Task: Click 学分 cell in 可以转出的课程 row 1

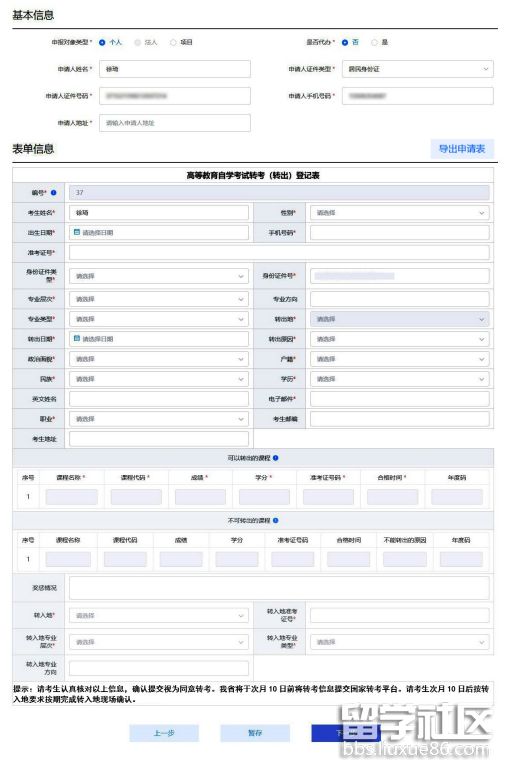Action: click(265, 497)
